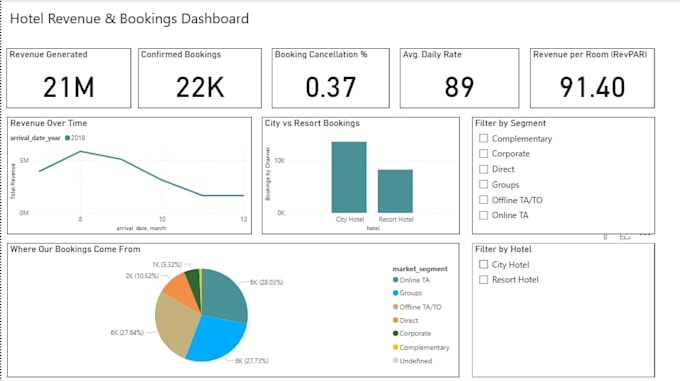This screenshot has height=381, width=680.
Task: Click the Groups legend color dot
Action: point(396,293)
